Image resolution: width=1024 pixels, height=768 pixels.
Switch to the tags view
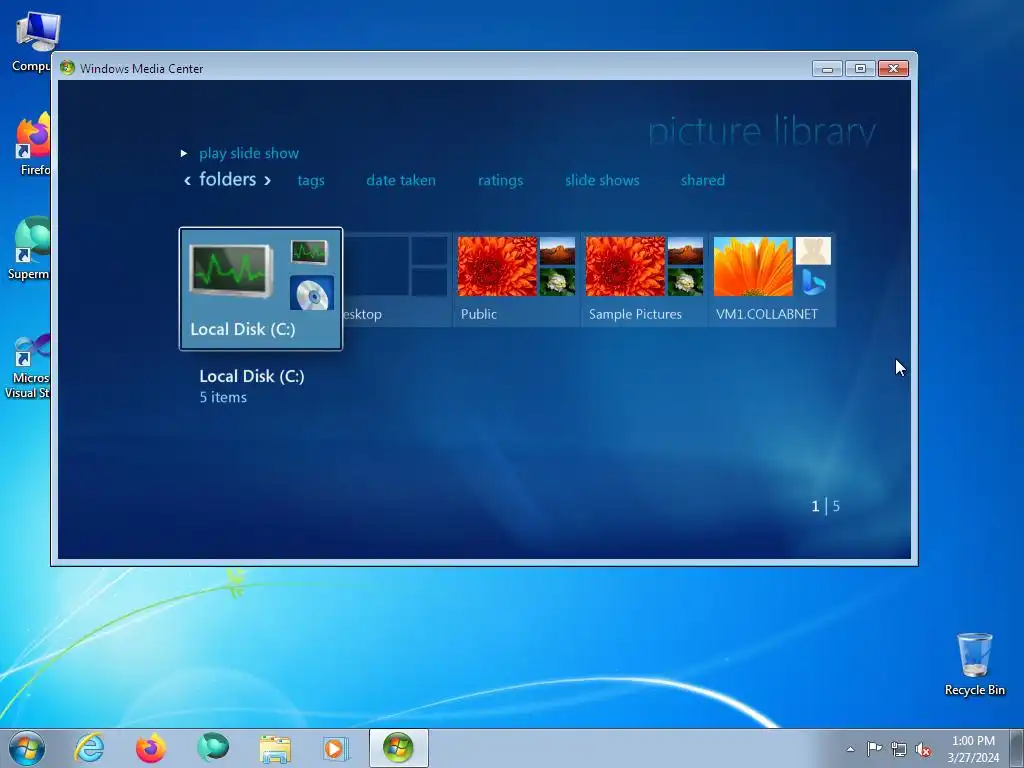pos(311,180)
